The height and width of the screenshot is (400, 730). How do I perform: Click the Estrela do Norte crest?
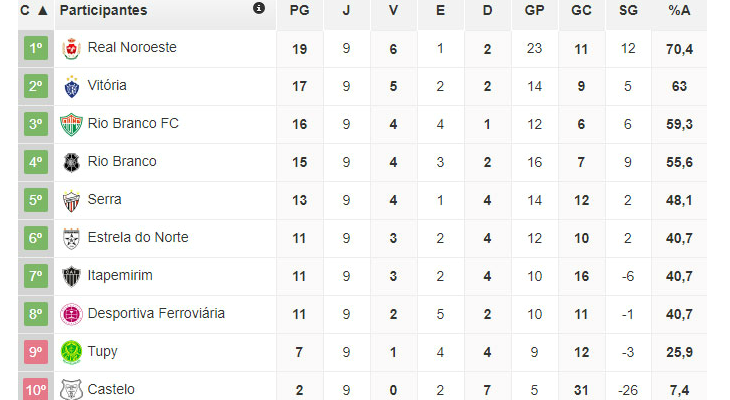(71, 238)
